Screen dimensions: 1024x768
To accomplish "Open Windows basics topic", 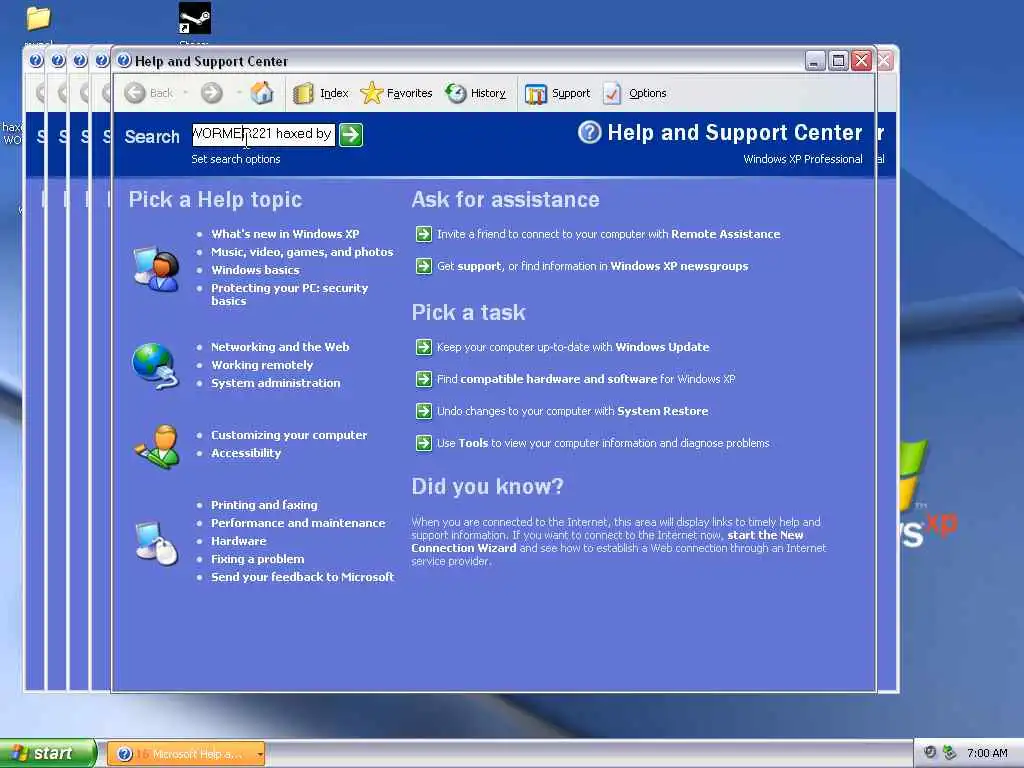I will 255,270.
